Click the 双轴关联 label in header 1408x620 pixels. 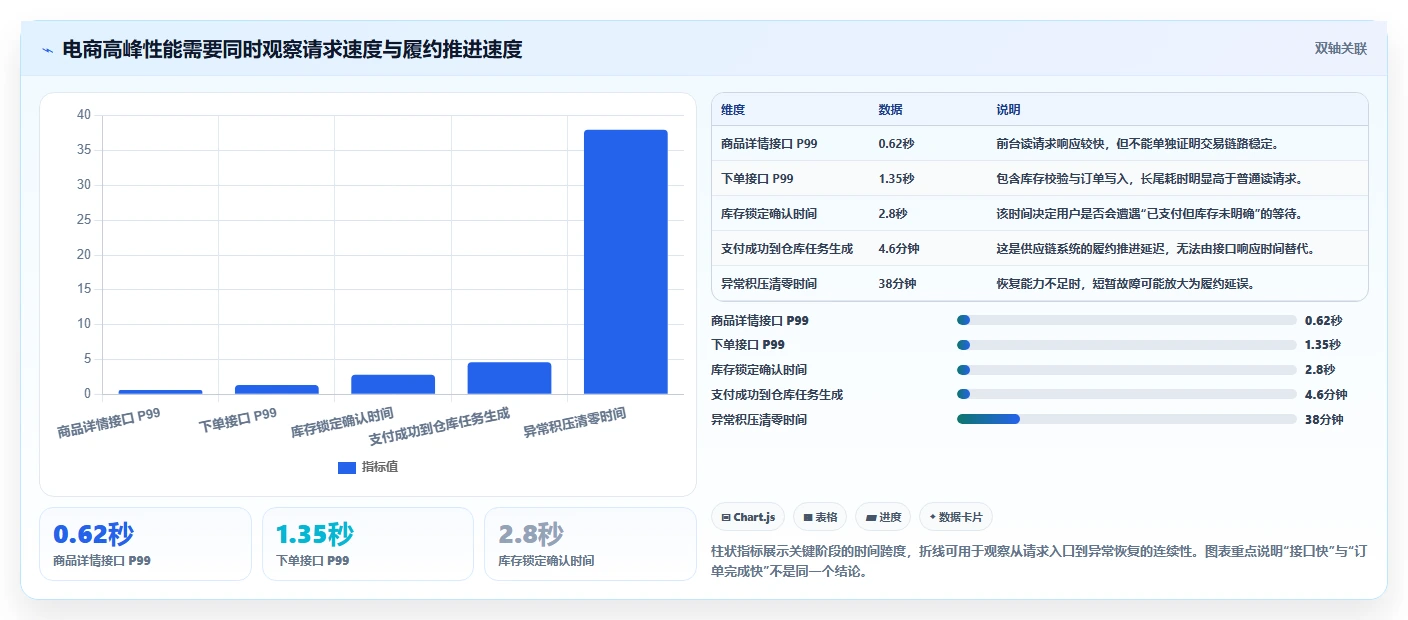[1340, 49]
